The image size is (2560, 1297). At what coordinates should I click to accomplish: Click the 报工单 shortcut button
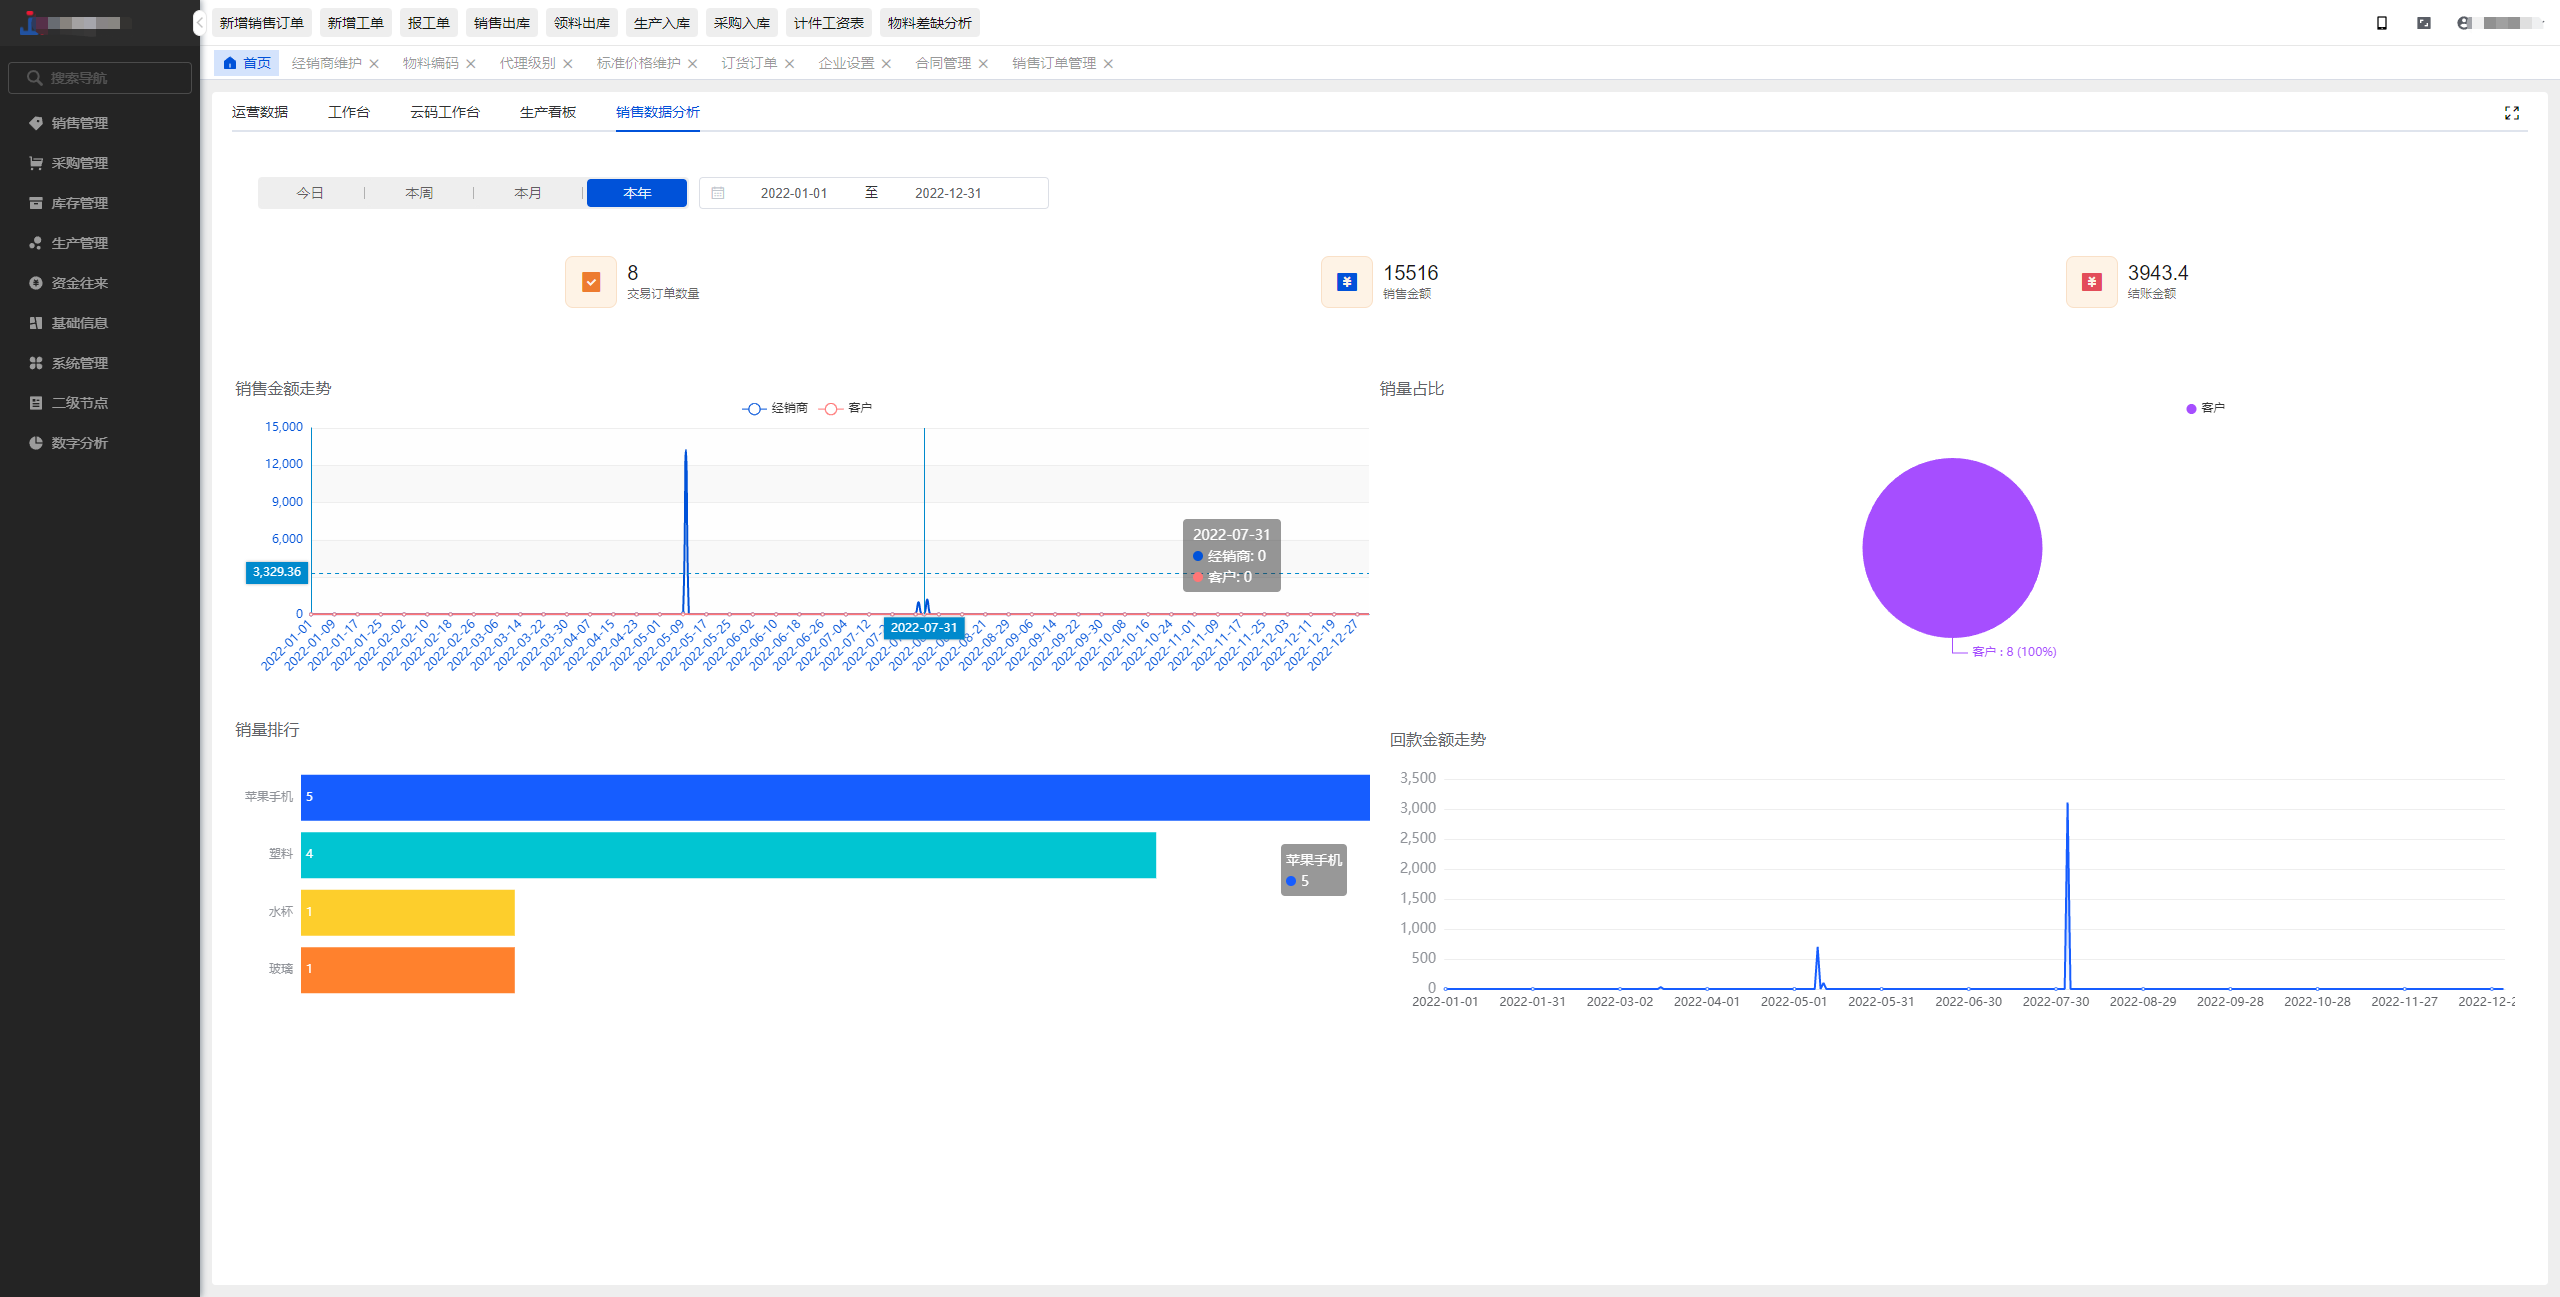[x=429, y=23]
